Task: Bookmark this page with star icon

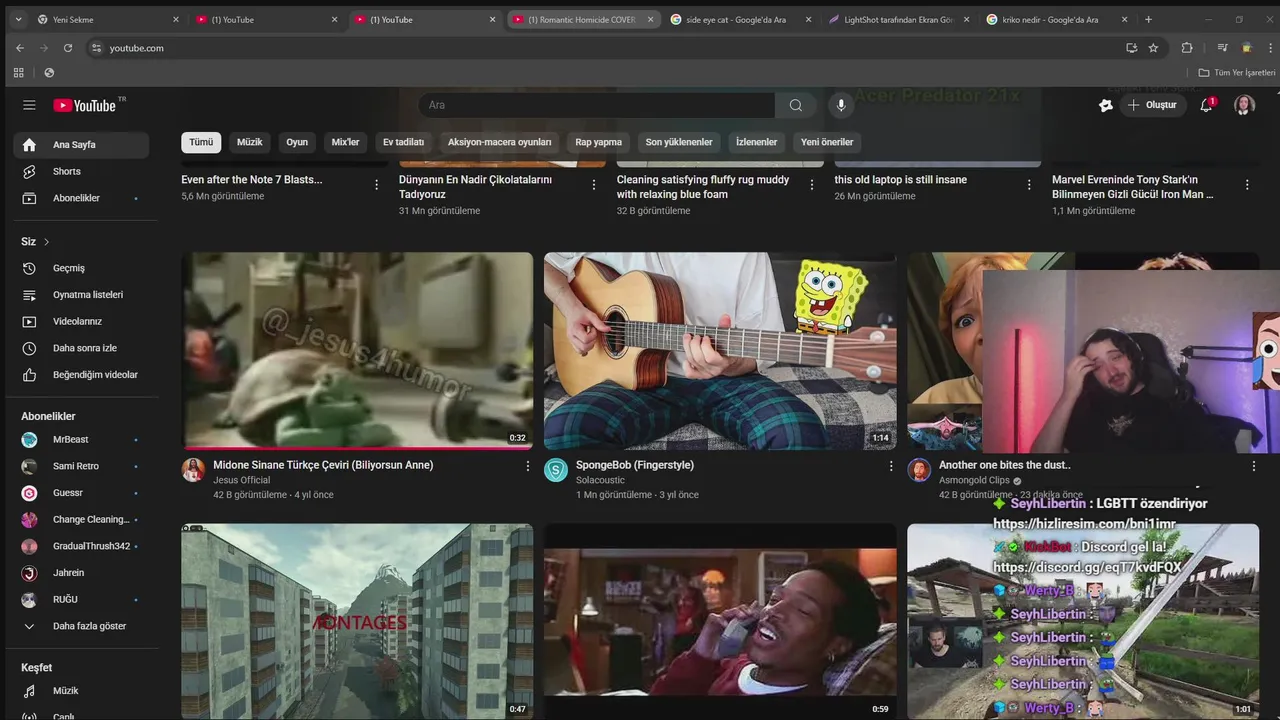Action: (1153, 48)
